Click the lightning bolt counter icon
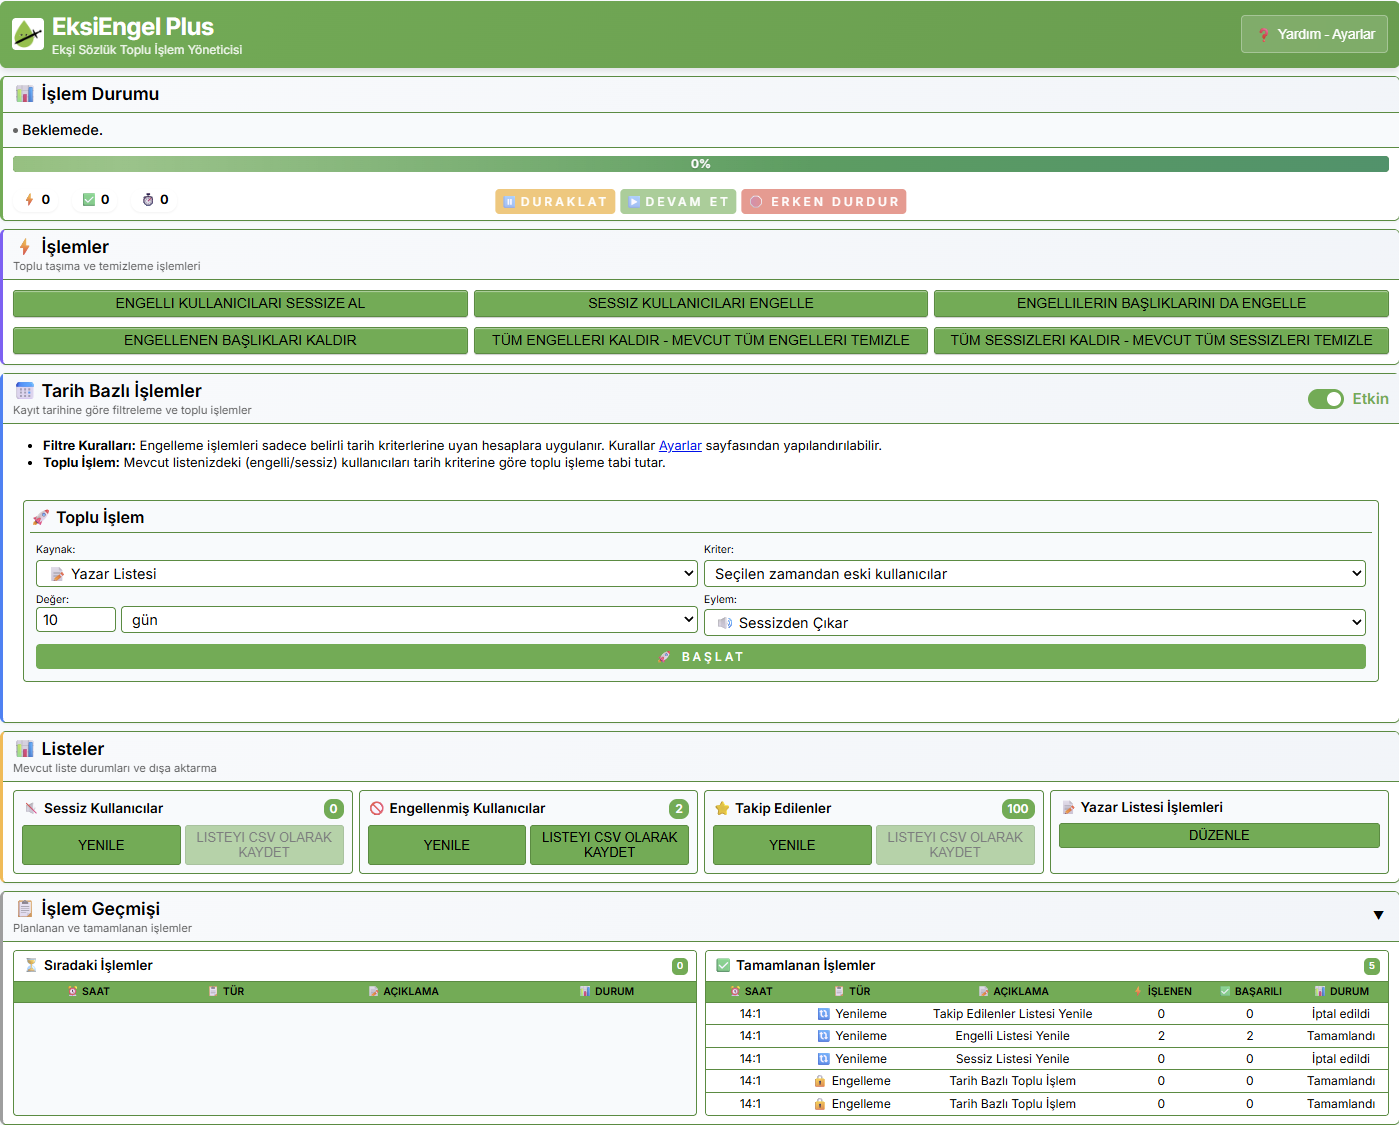The width and height of the screenshot is (1399, 1125). pos(29,200)
